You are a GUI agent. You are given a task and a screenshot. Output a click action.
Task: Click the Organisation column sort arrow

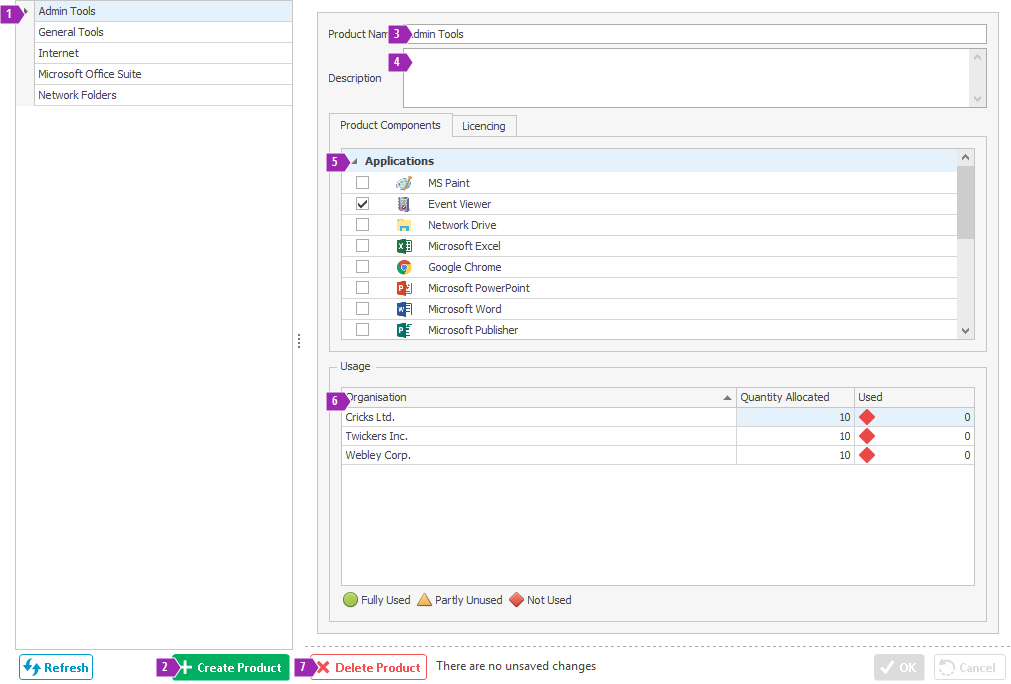pyautogui.click(x=727, y=398)
